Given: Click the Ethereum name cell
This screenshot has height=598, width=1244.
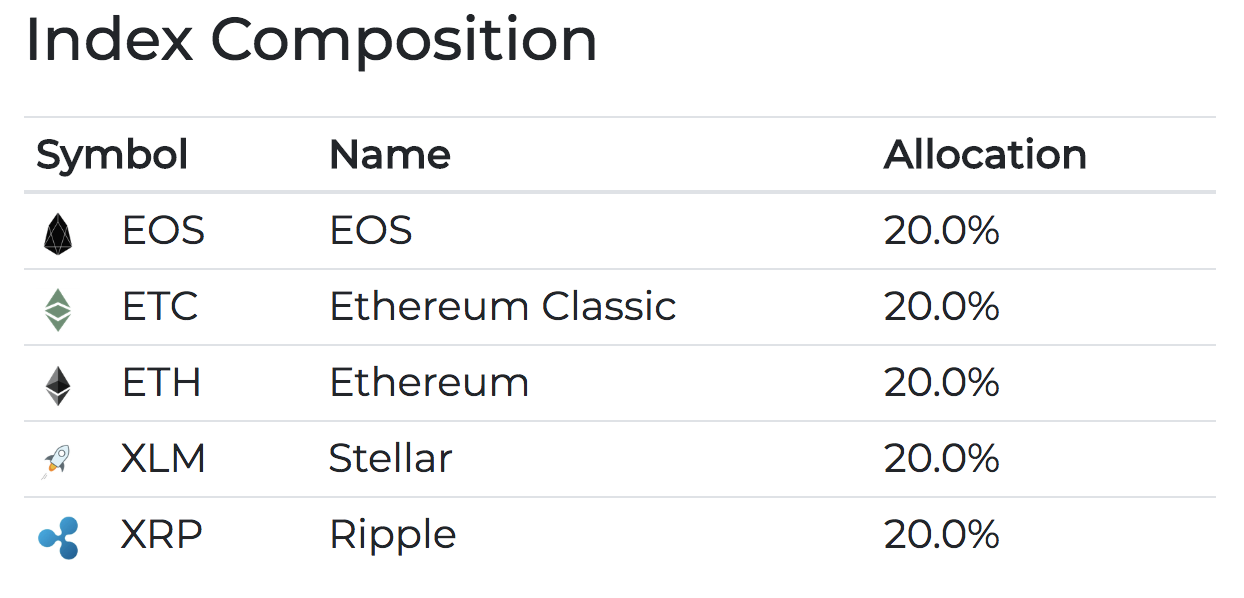Looking at the screenshot, I should tap(428, 383).
